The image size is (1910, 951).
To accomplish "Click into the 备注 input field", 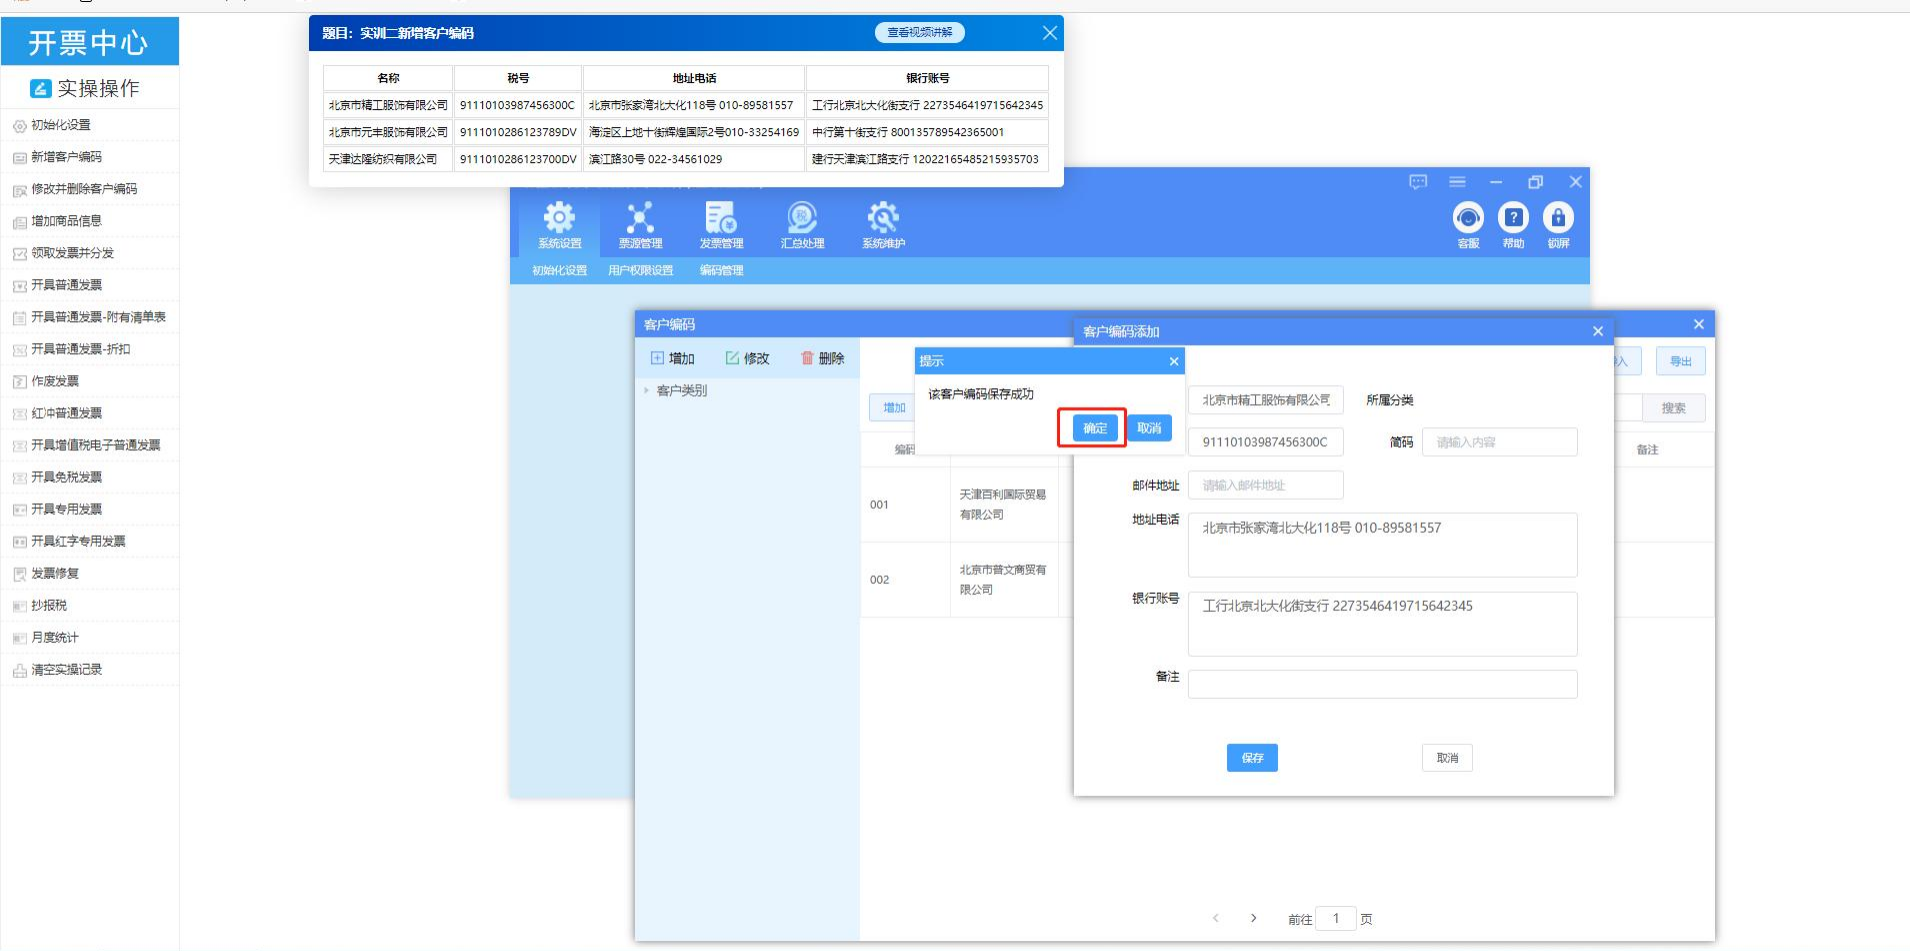I will point(1382,684).
